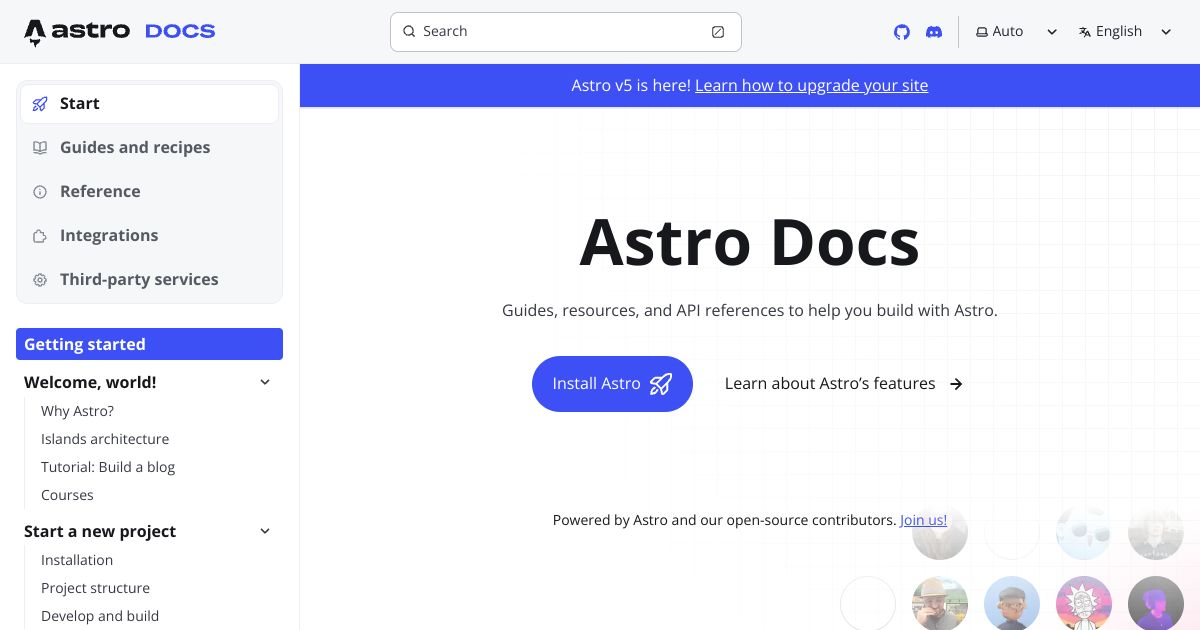Open the Installation page
This screenshot has height=630, width=1200.
77,560
